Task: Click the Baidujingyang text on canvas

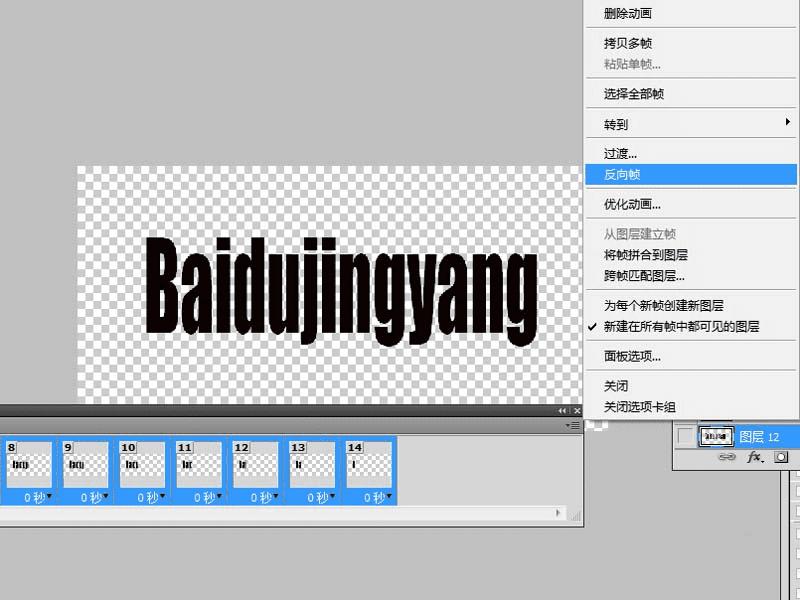Action: coord(341,291)
